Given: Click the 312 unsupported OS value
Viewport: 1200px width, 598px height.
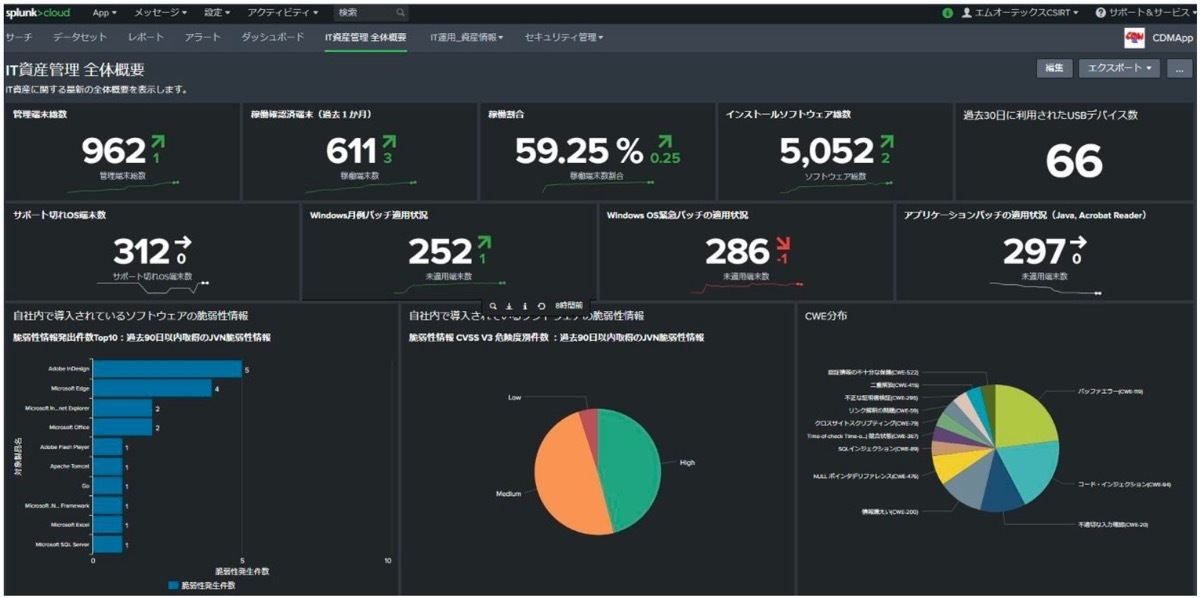Looking at the screenshot, I should pos(142,251).
